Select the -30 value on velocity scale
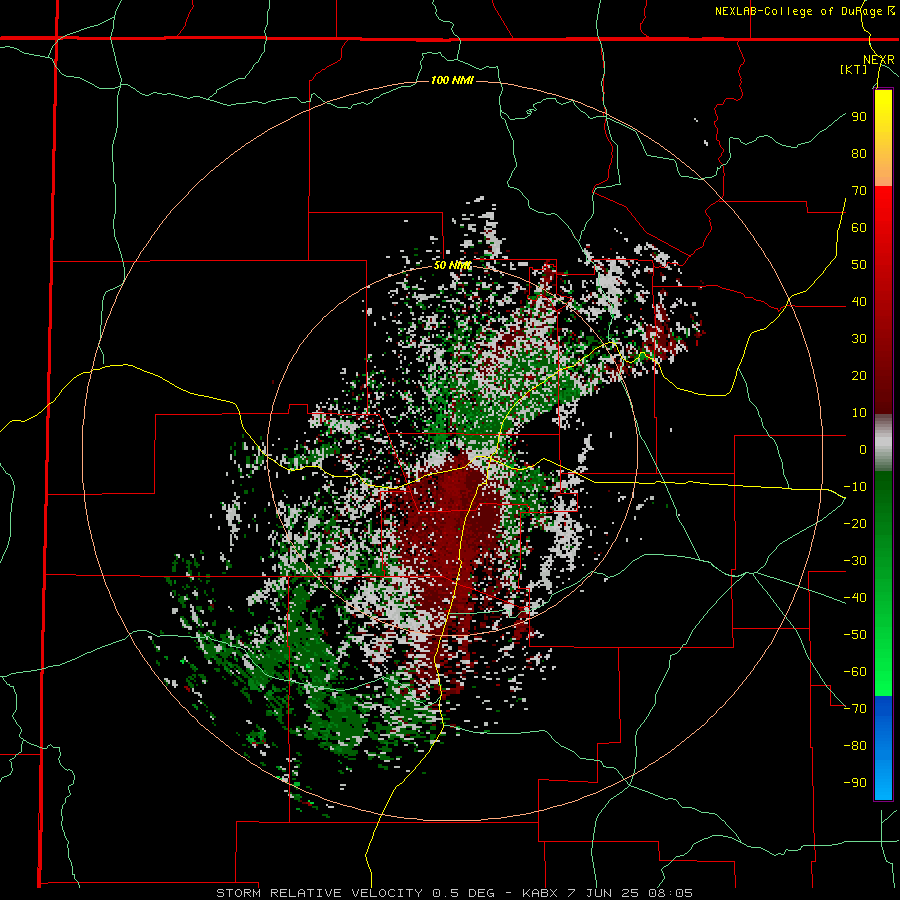This screenshot has height=900, width=900. click(x=855, y=561)
